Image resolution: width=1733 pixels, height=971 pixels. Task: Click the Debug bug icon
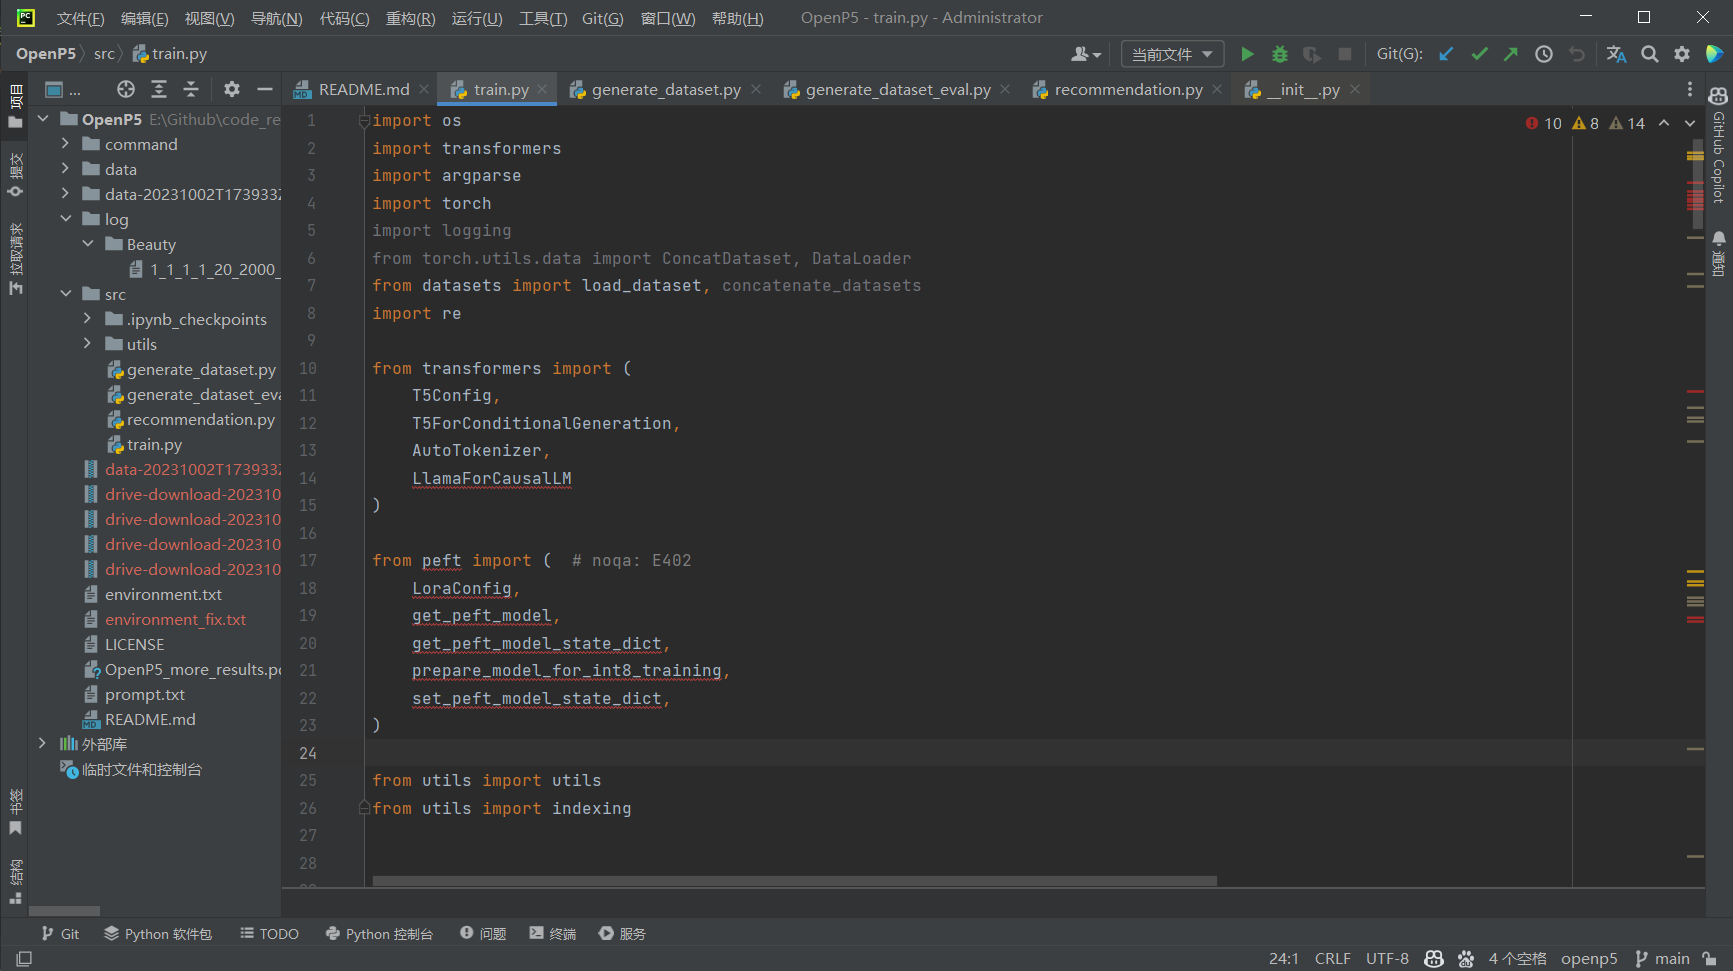coord(1279,54)
